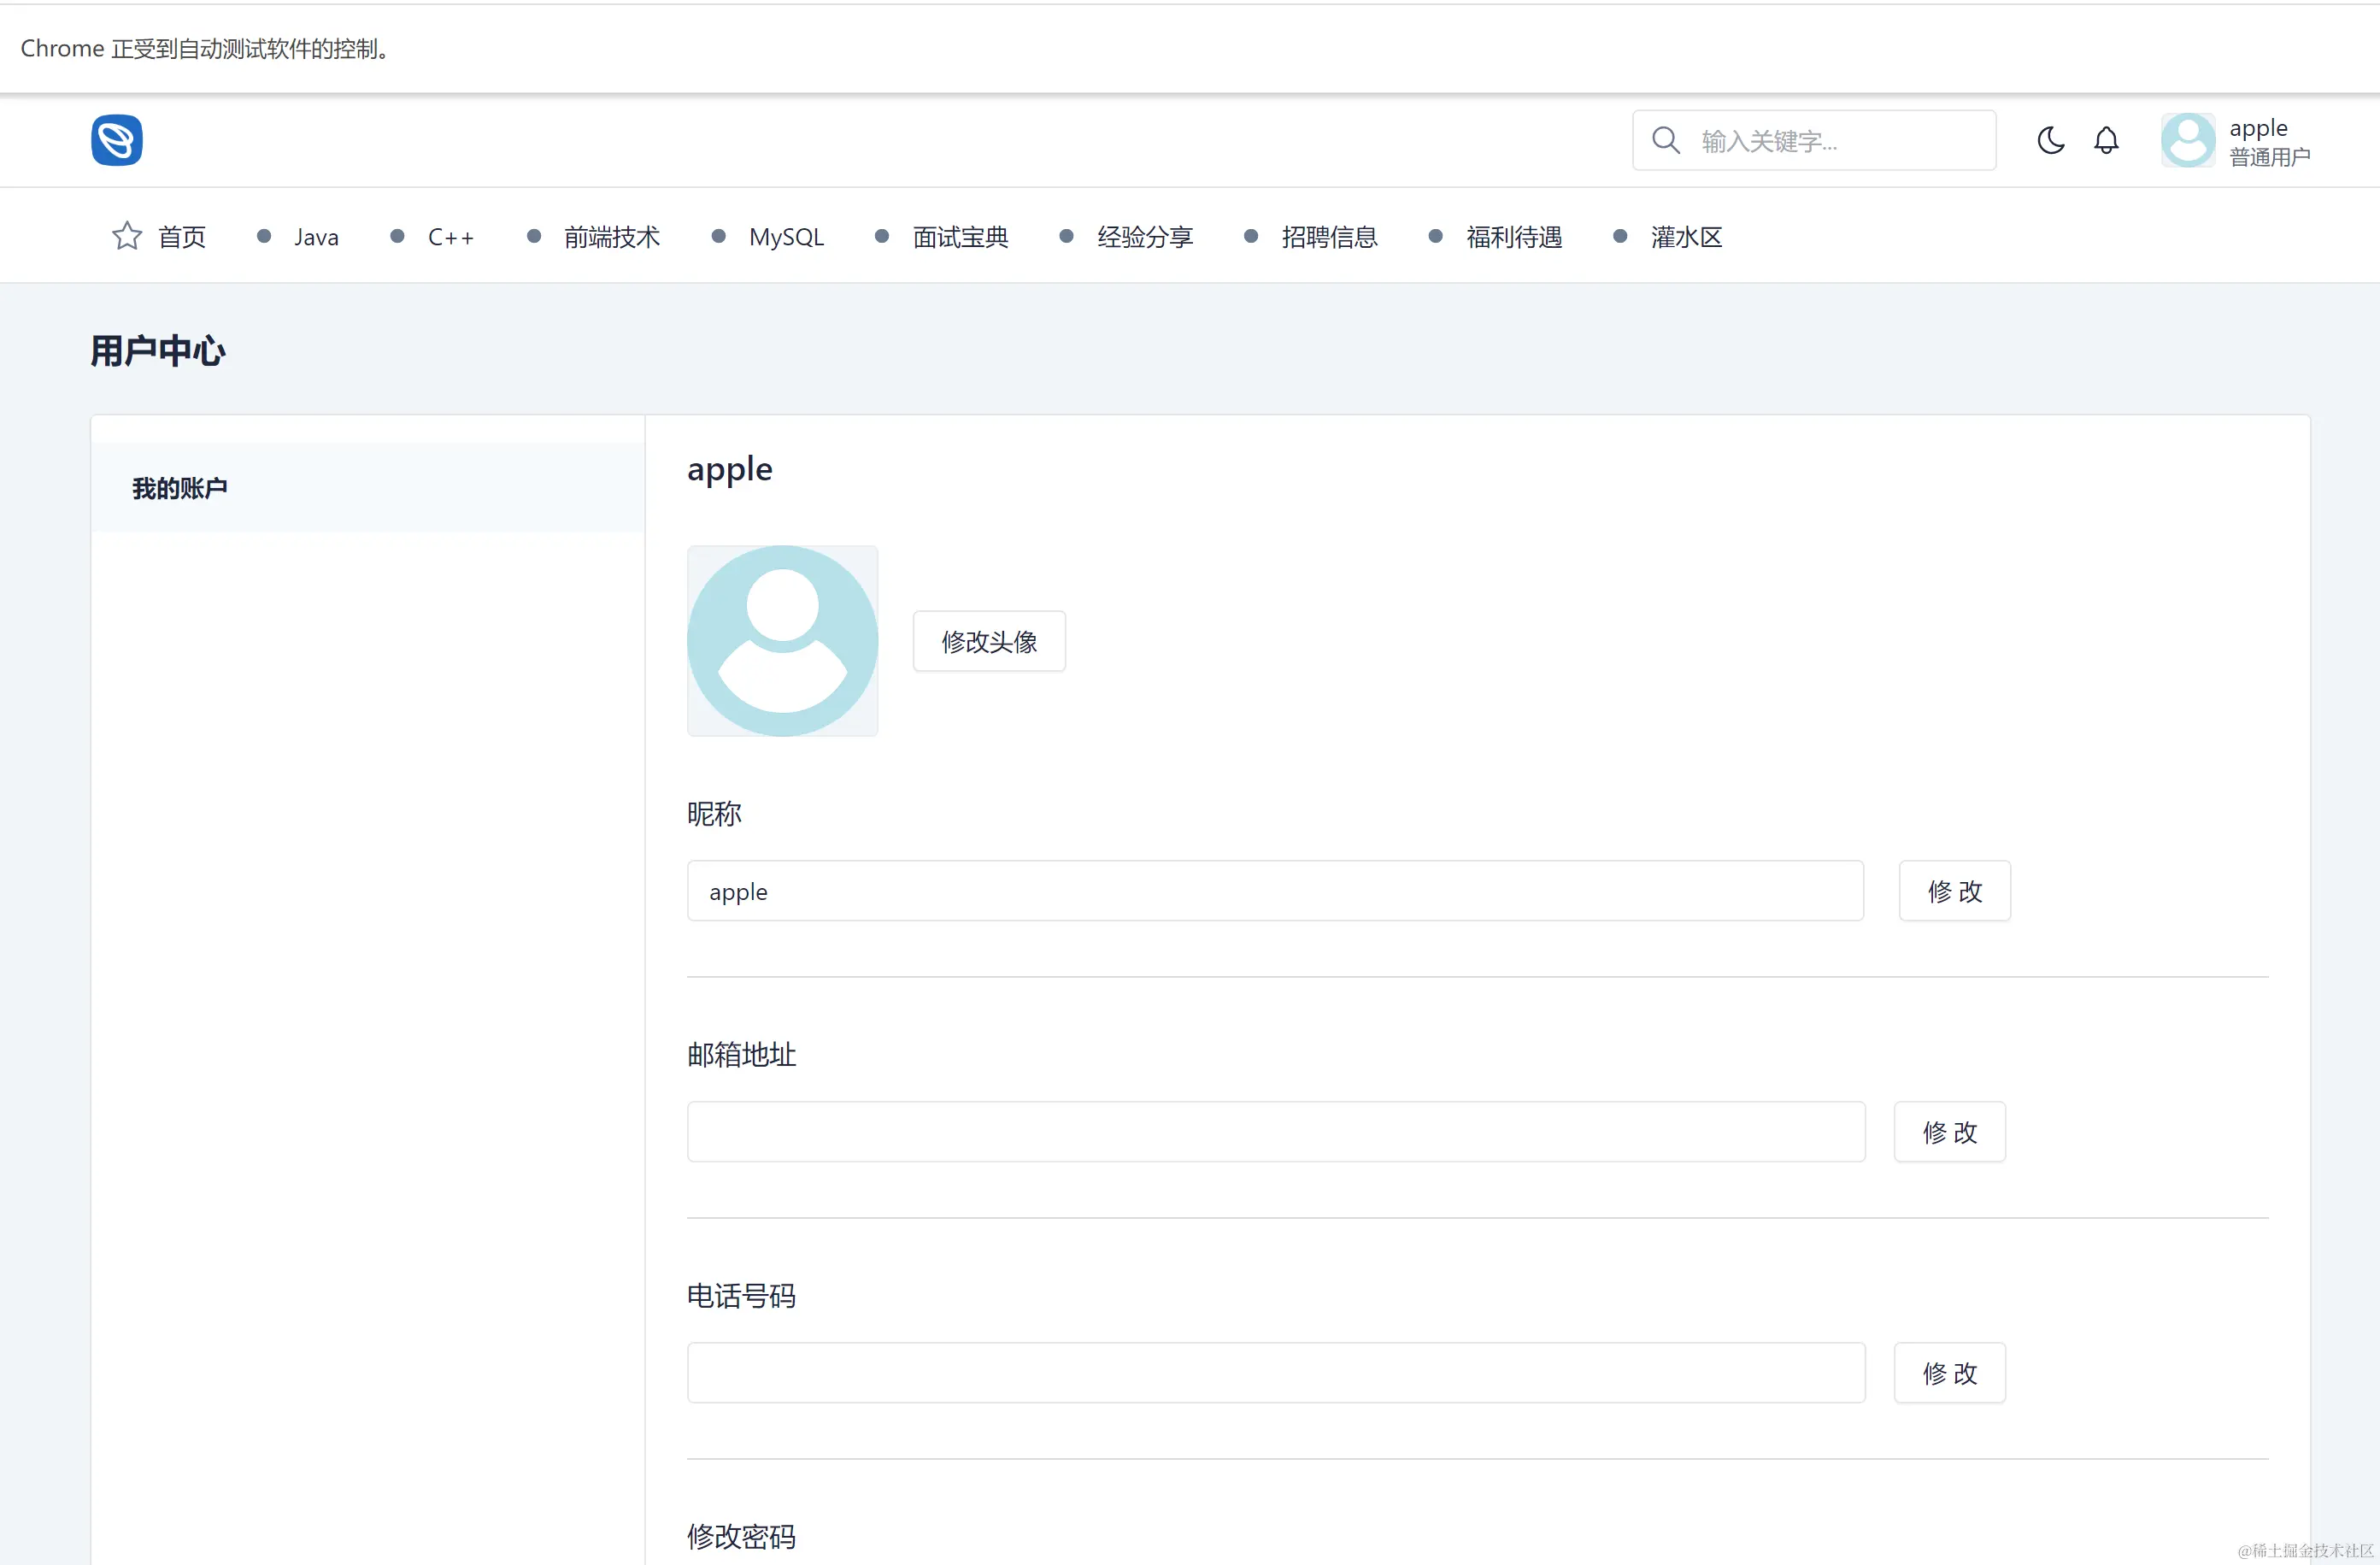Select 我的账户 sidebar tab
This screenshot has width=2380, height=1565.
[180, 488]
